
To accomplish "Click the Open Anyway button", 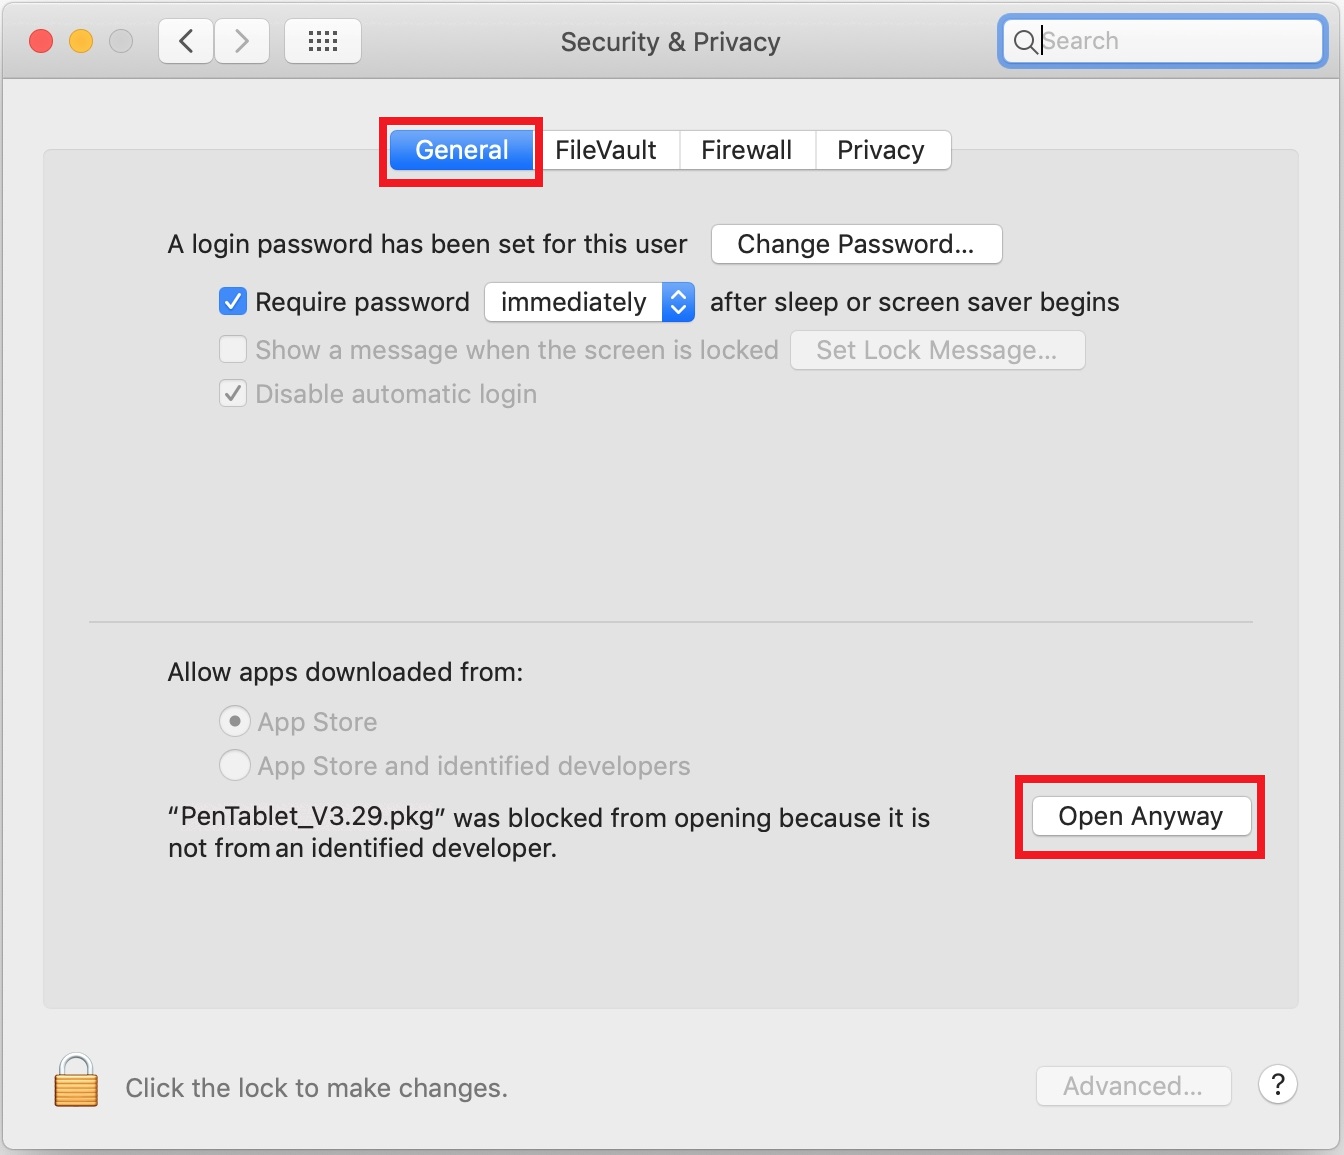I will tap(1141, 816).
